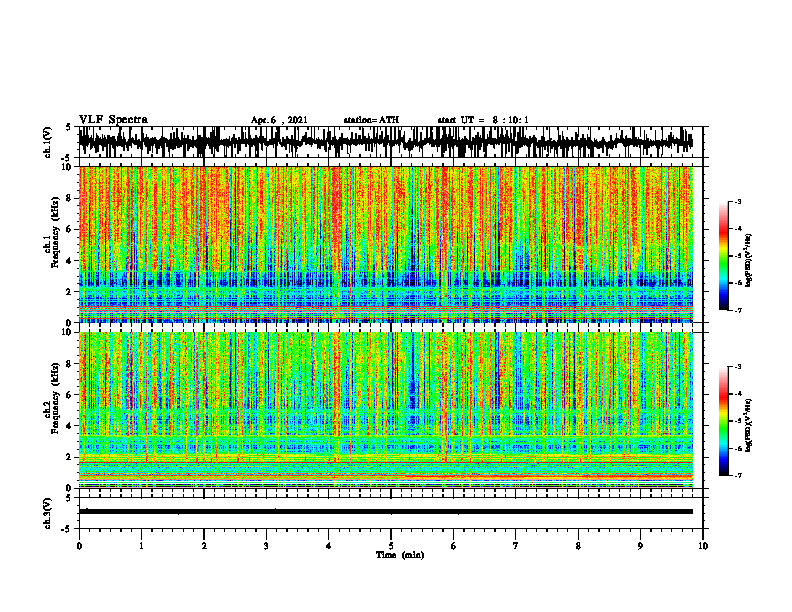Image resolution: width=792 pixels, height=612 pixels.
Task: Click the '-3' label on ch.1 color scale
Action: pos(737,201)
